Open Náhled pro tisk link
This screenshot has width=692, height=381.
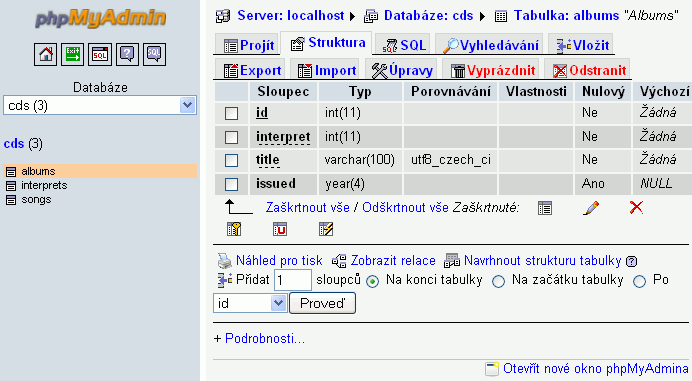(x=279, y=261)
